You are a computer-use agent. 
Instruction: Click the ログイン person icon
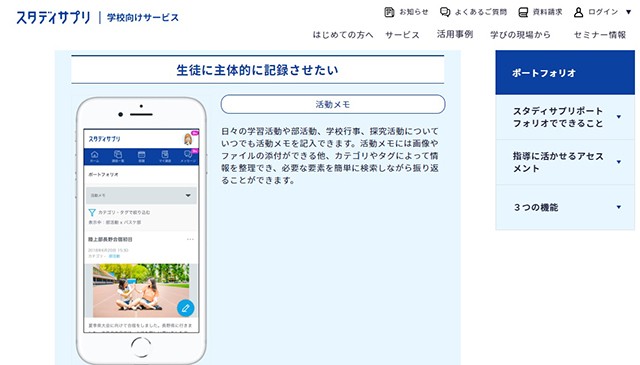pyautogui.click(x=578, y=12)
